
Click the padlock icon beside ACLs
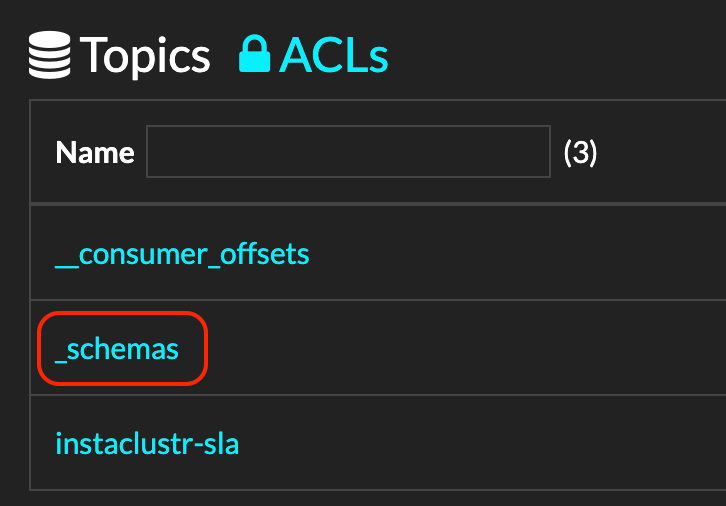254,53
